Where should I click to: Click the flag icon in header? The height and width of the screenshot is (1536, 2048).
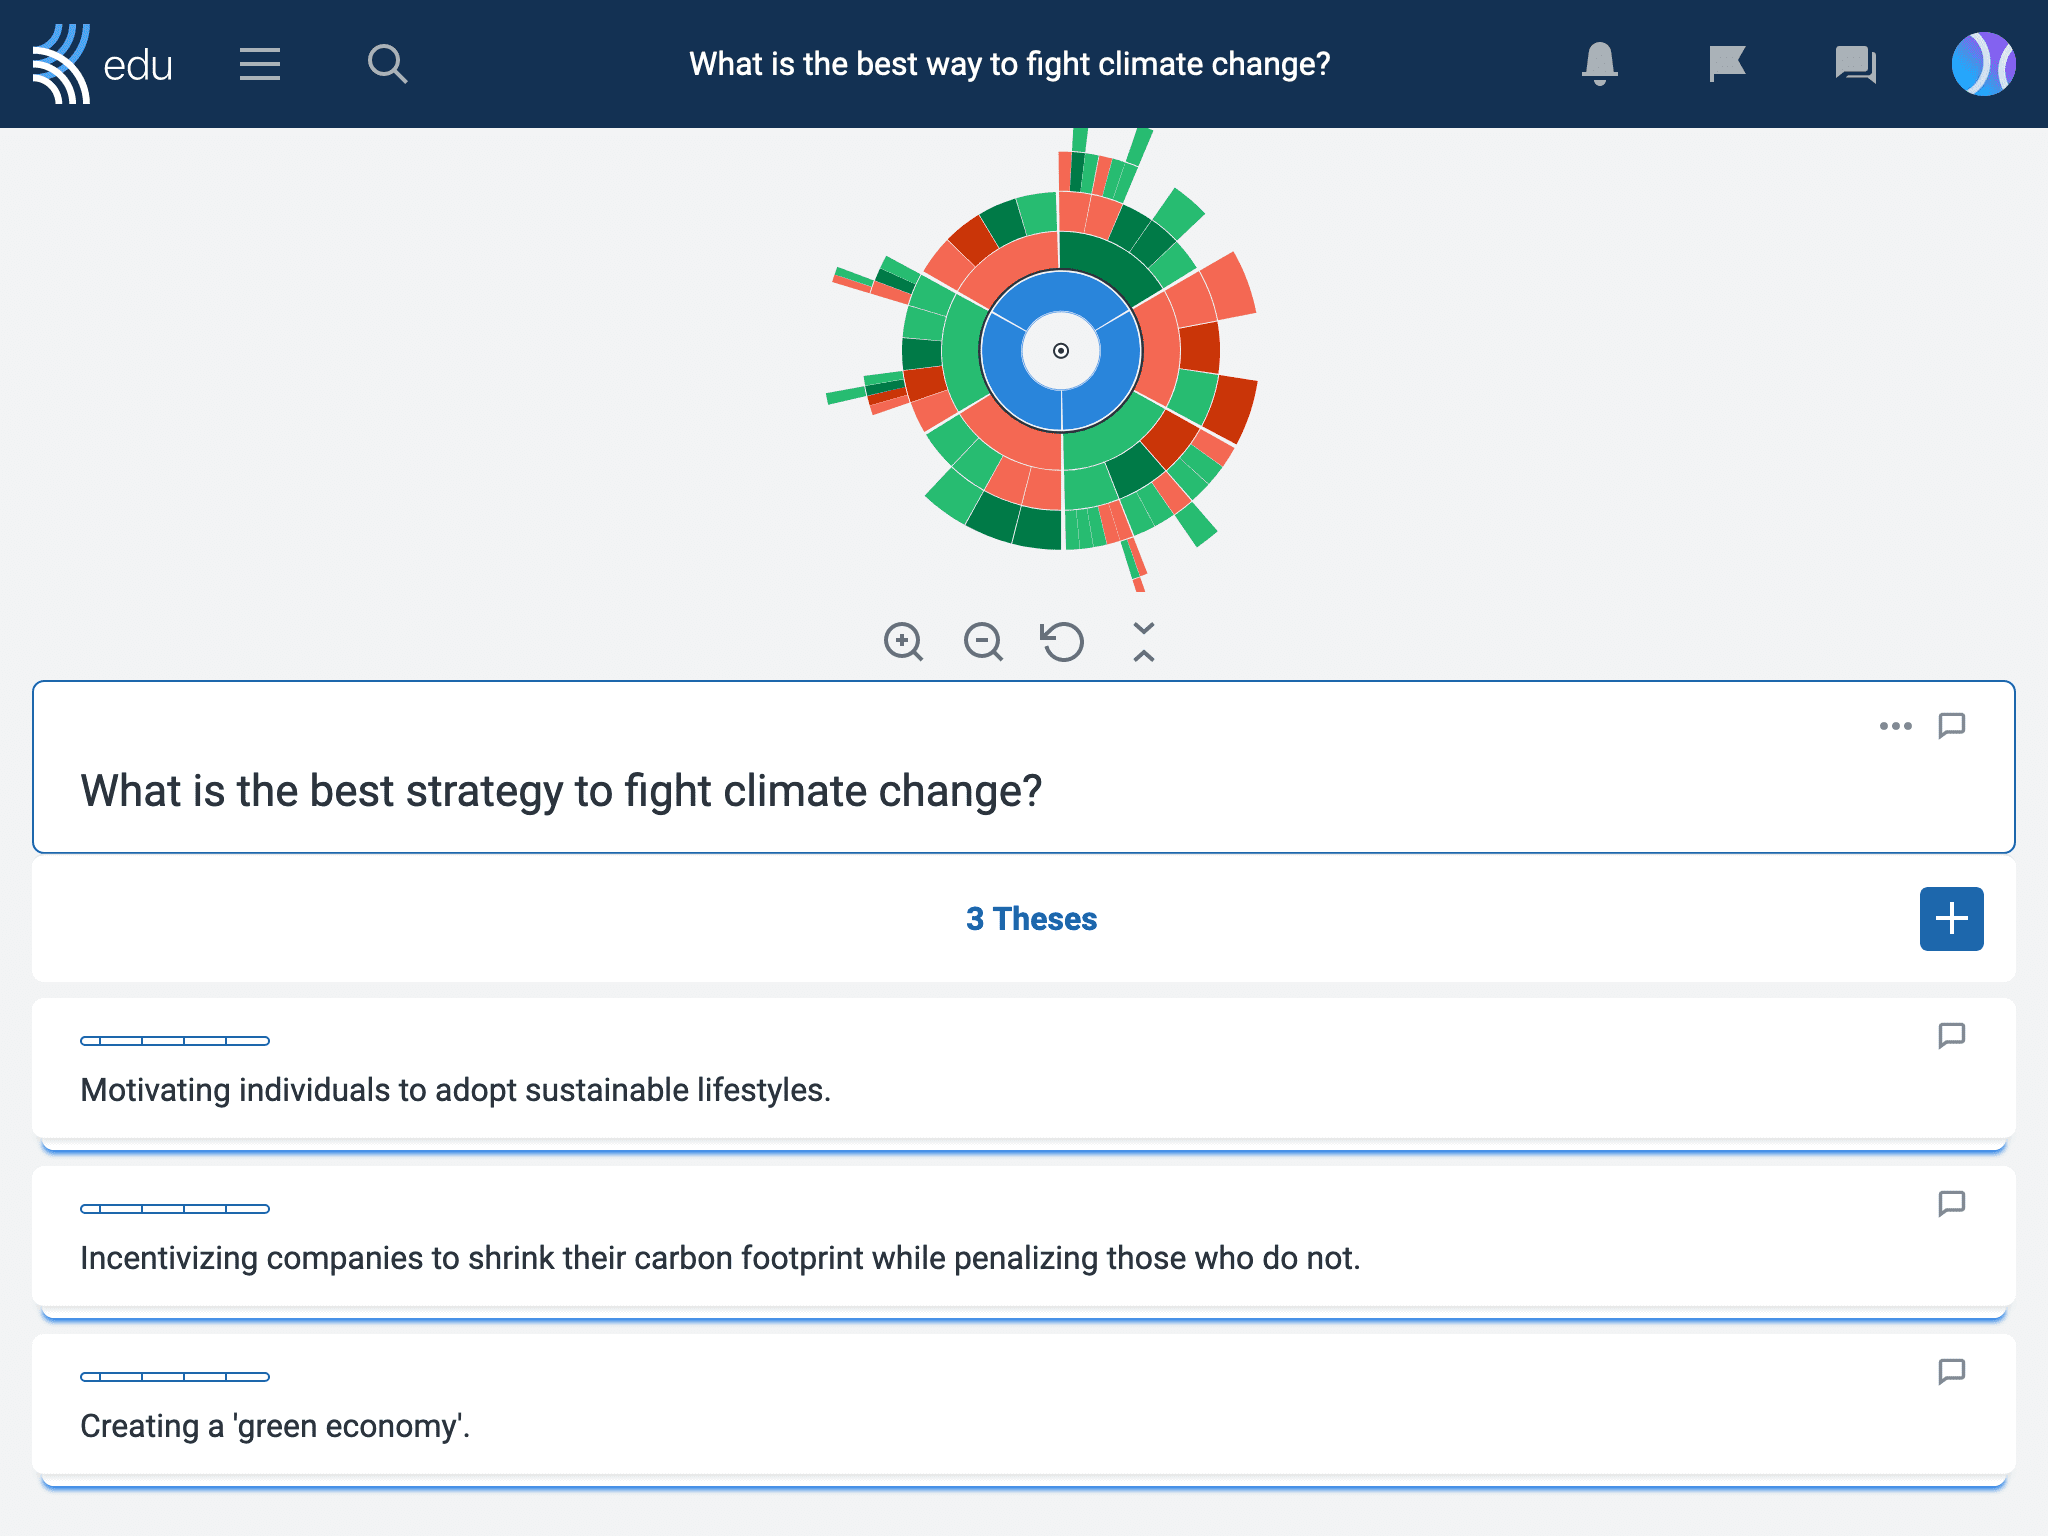pos(1727,64)
